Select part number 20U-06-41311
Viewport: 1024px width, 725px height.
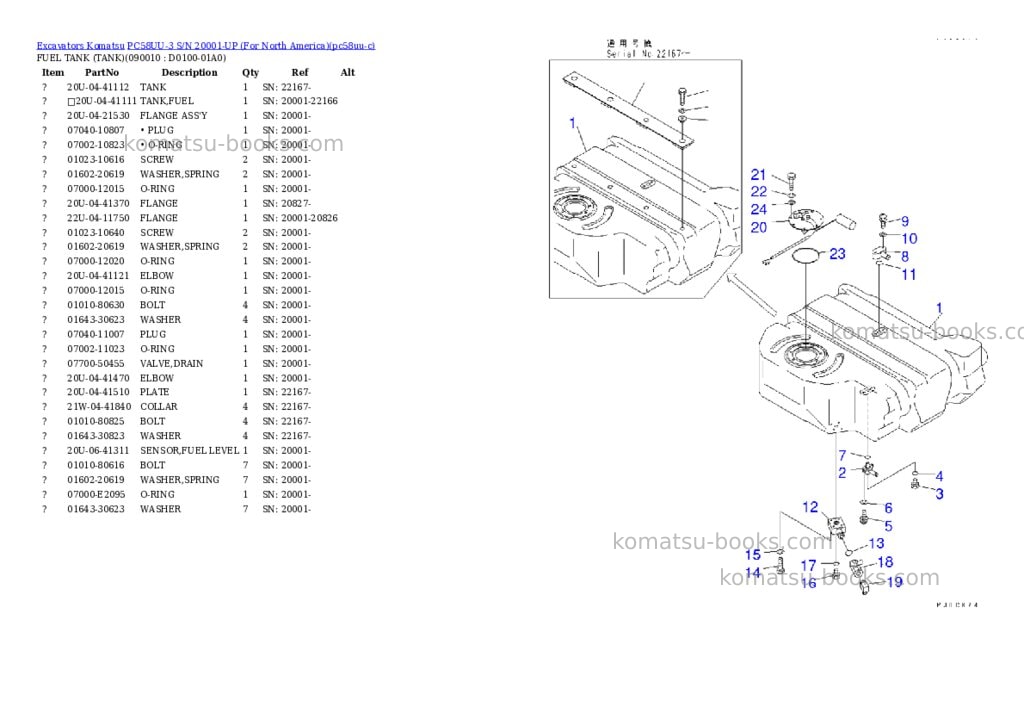click(x=98, y=451)
